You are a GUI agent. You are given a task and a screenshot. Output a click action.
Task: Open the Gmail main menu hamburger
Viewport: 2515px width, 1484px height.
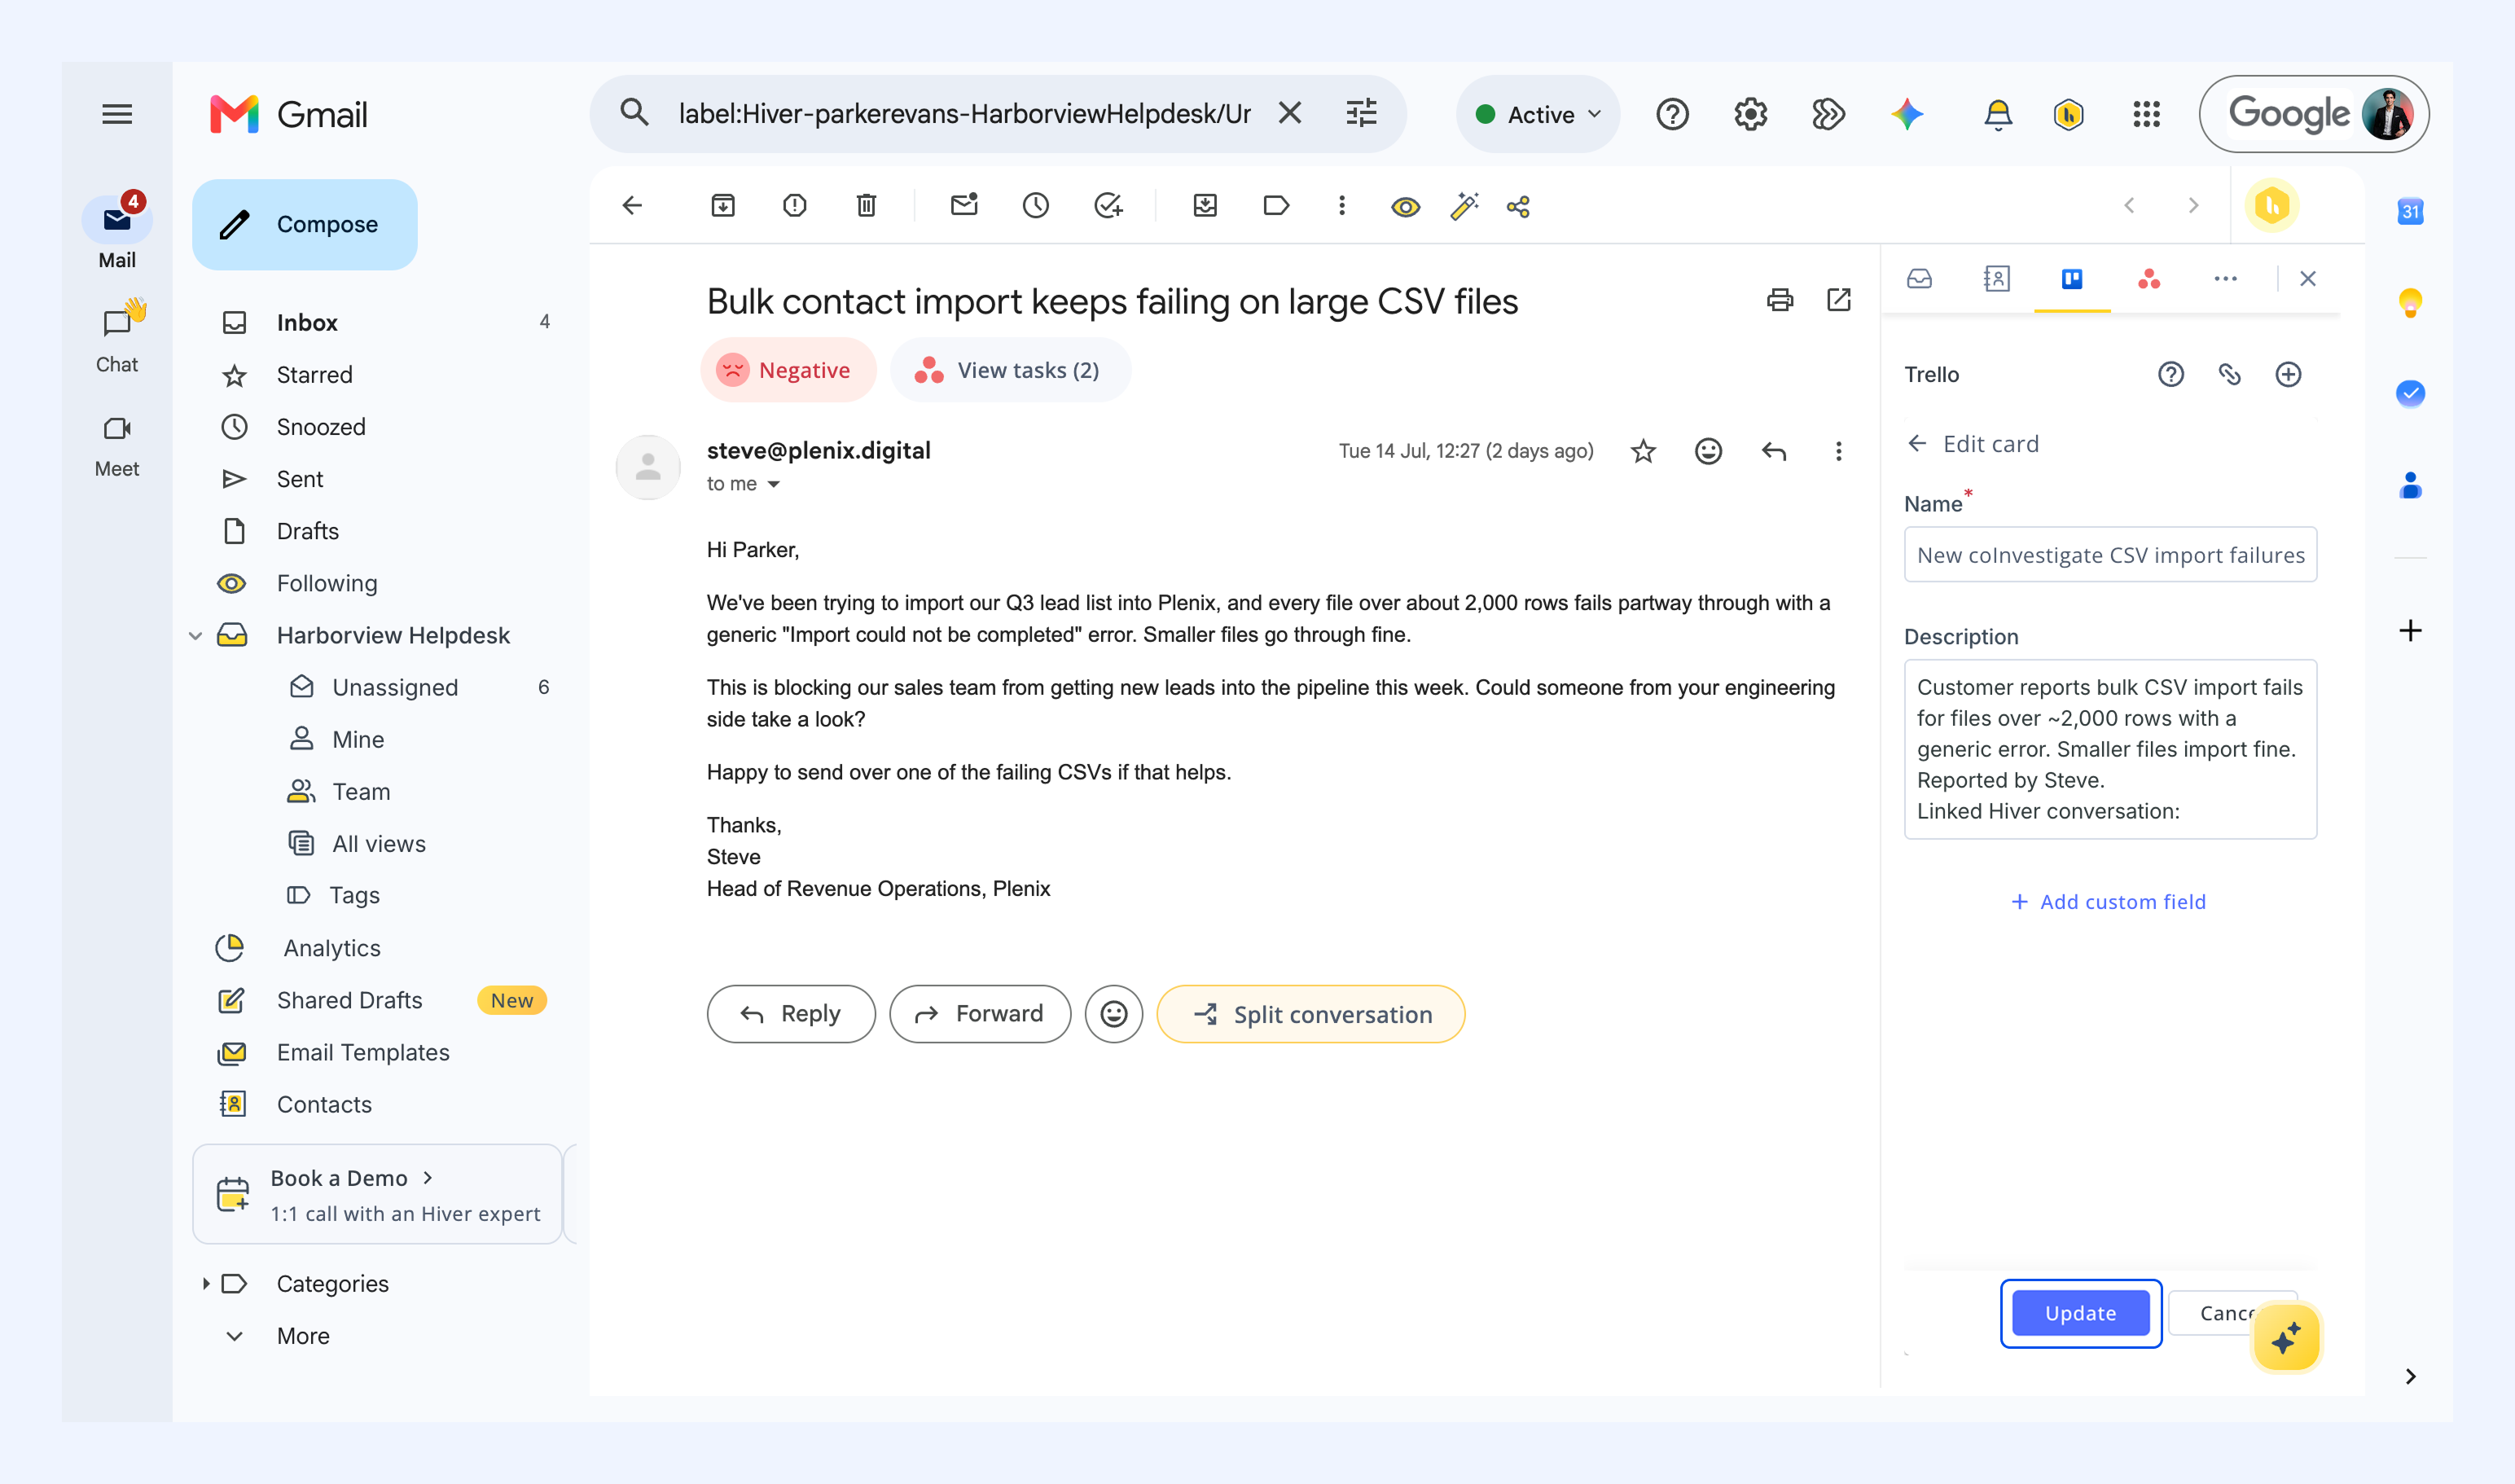(117, 114)
